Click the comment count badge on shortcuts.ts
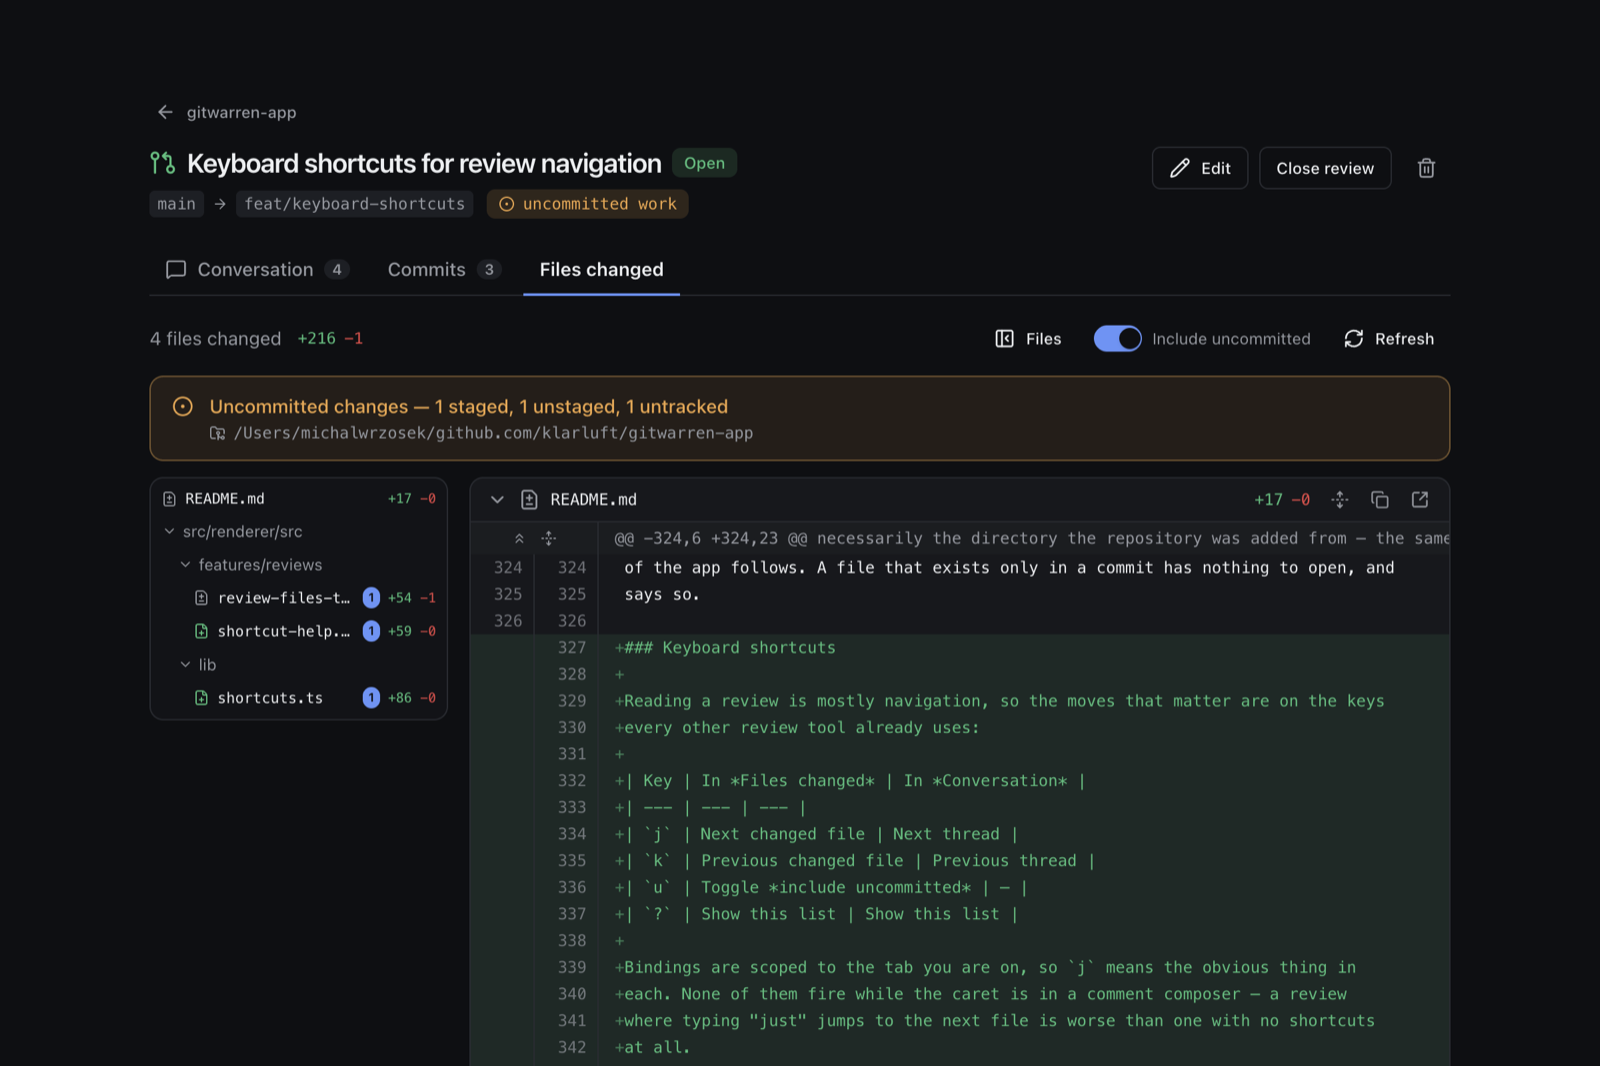Image resolution: width=1600 pixels, height=1066 pixels. [371, 698]
